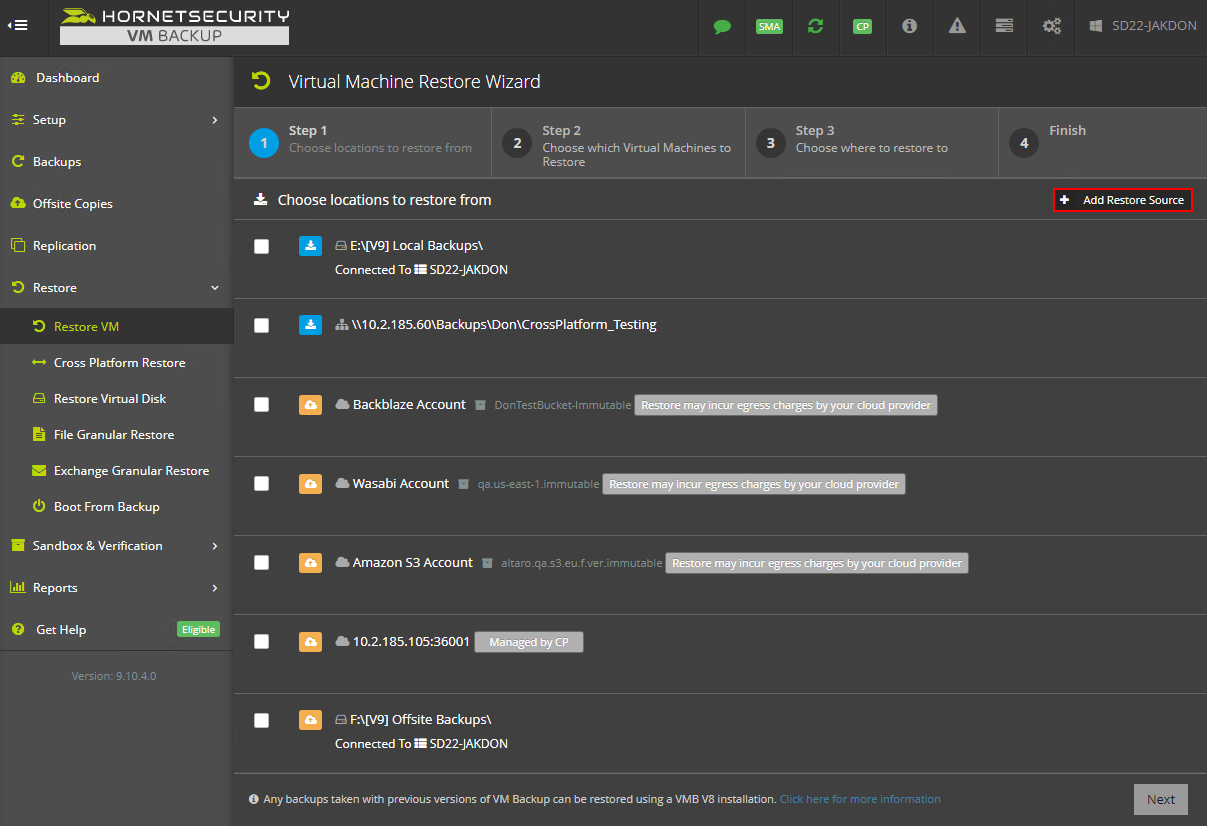Image resolution: width=1207 pixels, height=826 pixels.
Task: Click Backblaze egress charges notice
Action: pos(786,405)
